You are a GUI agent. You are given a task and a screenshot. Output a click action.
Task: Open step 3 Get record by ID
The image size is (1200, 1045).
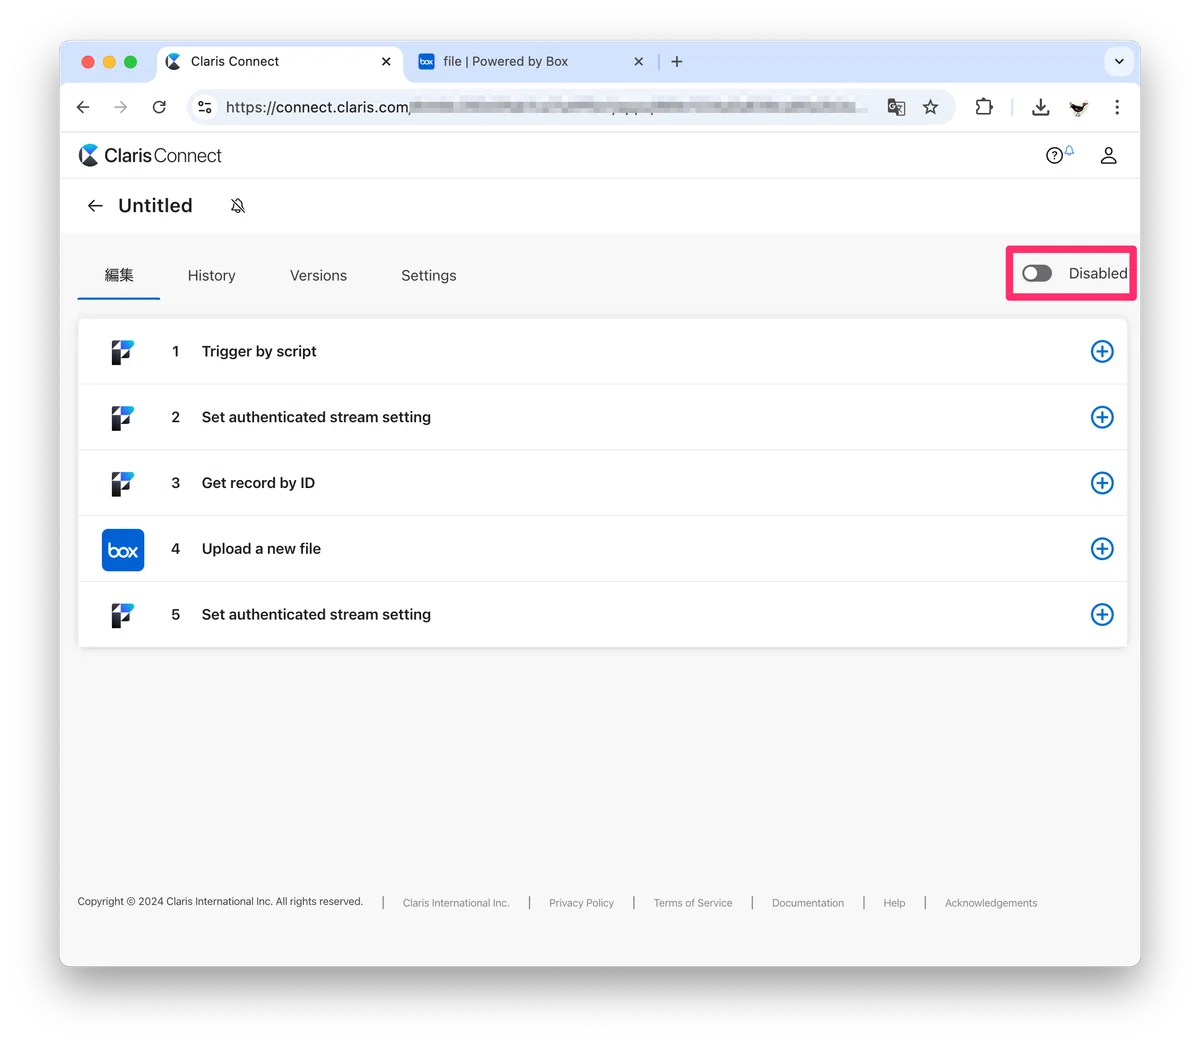coord(602,483)
